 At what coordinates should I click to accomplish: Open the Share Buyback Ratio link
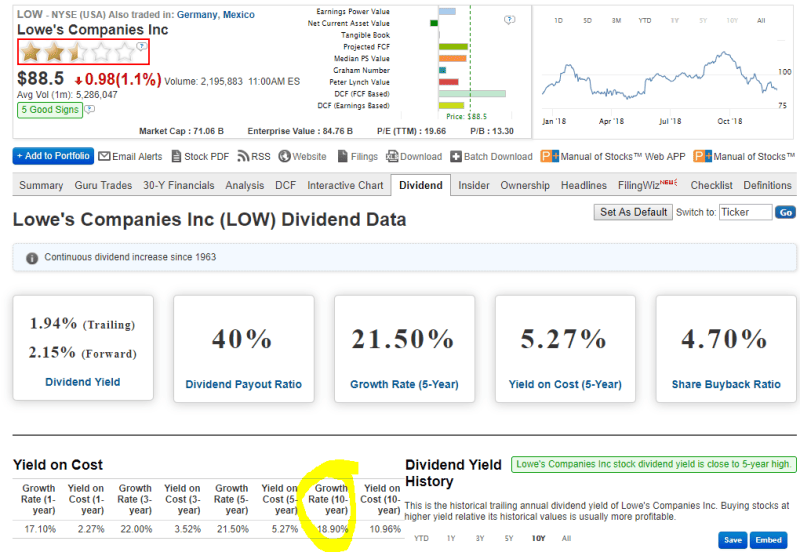726,384
